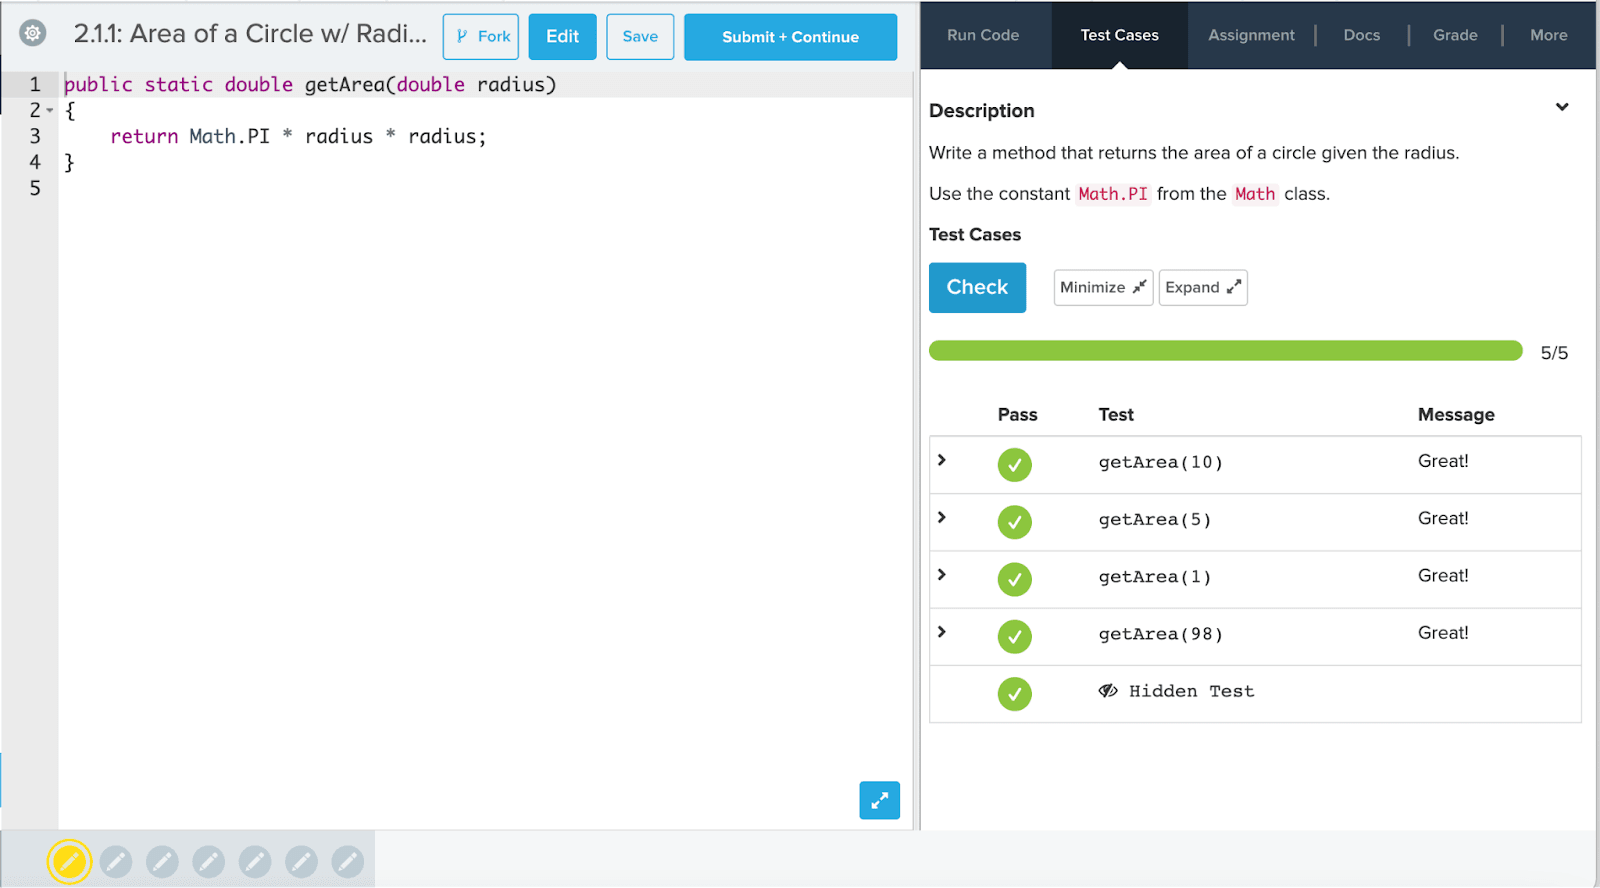Expand the getArea(10) test row
1600x888 pixels.
[x=942, y=460]
